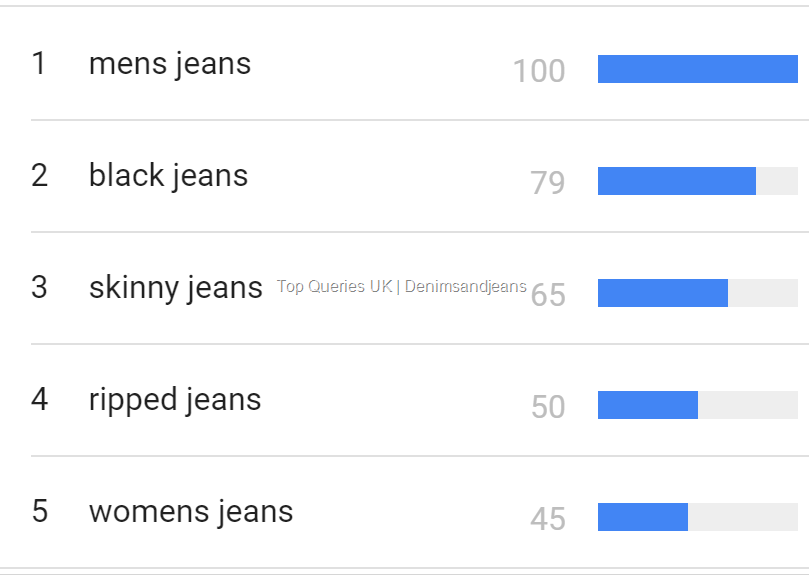Click rank number 4 in the list
Image resolution: width=809 pixels, height=575 pixels.
point(39,401)
